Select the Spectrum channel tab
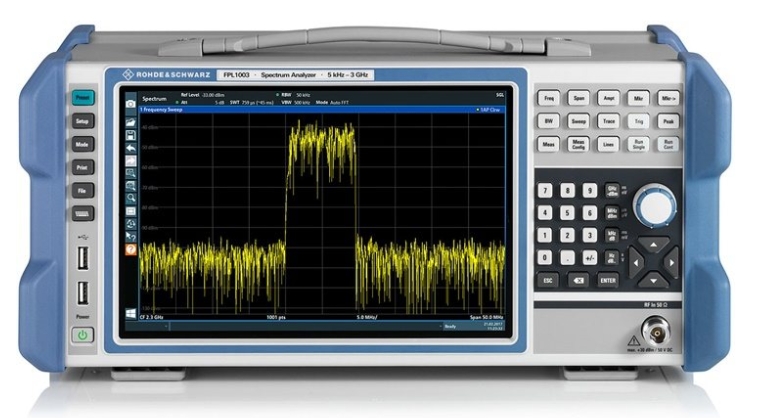The height and width of the screenshot is (418, 758). click(x=155, y=98)
